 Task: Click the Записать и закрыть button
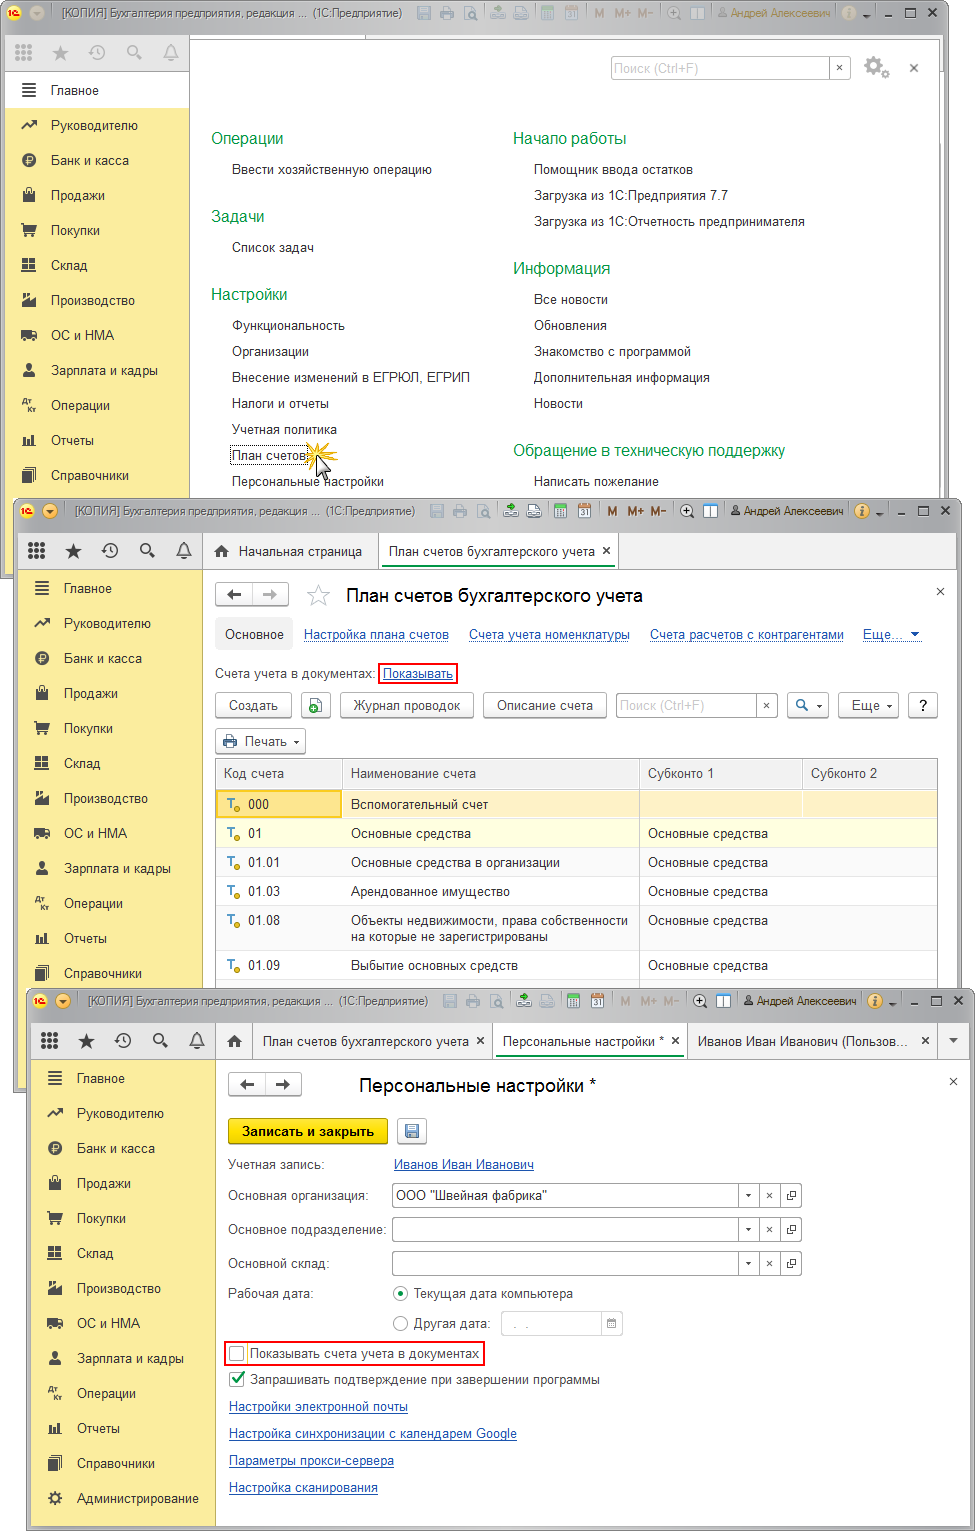pyautogui.click(x=308, y=1131)
